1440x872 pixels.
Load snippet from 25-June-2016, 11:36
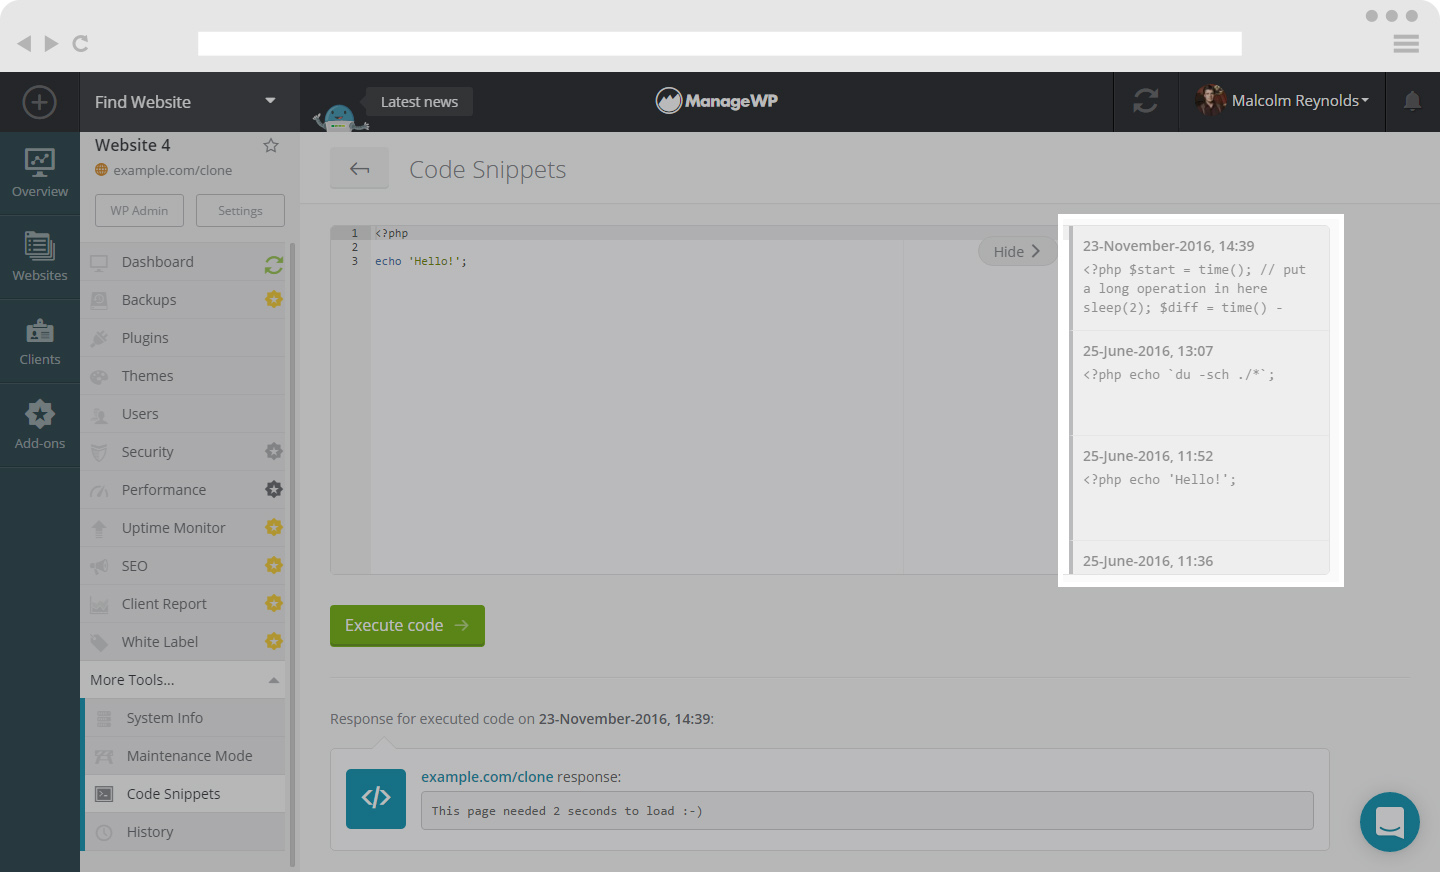(1199, 558)
